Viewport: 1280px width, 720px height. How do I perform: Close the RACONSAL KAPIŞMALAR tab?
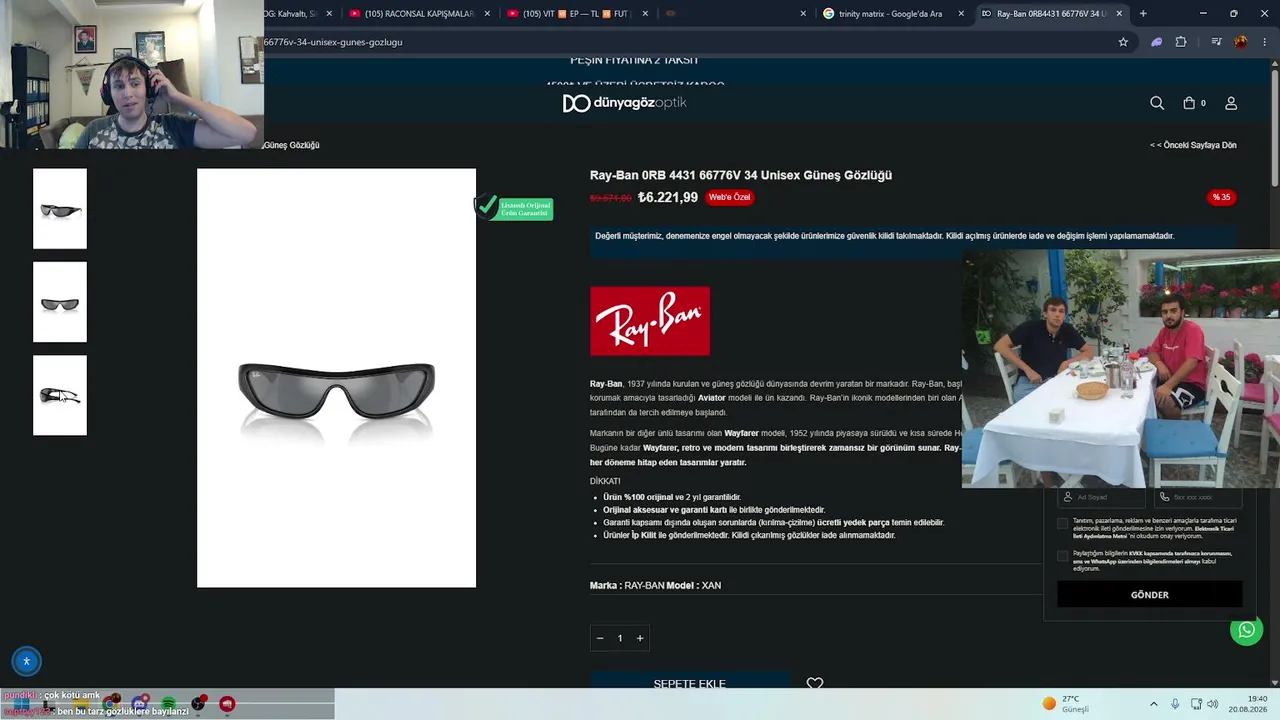(488, 14)
